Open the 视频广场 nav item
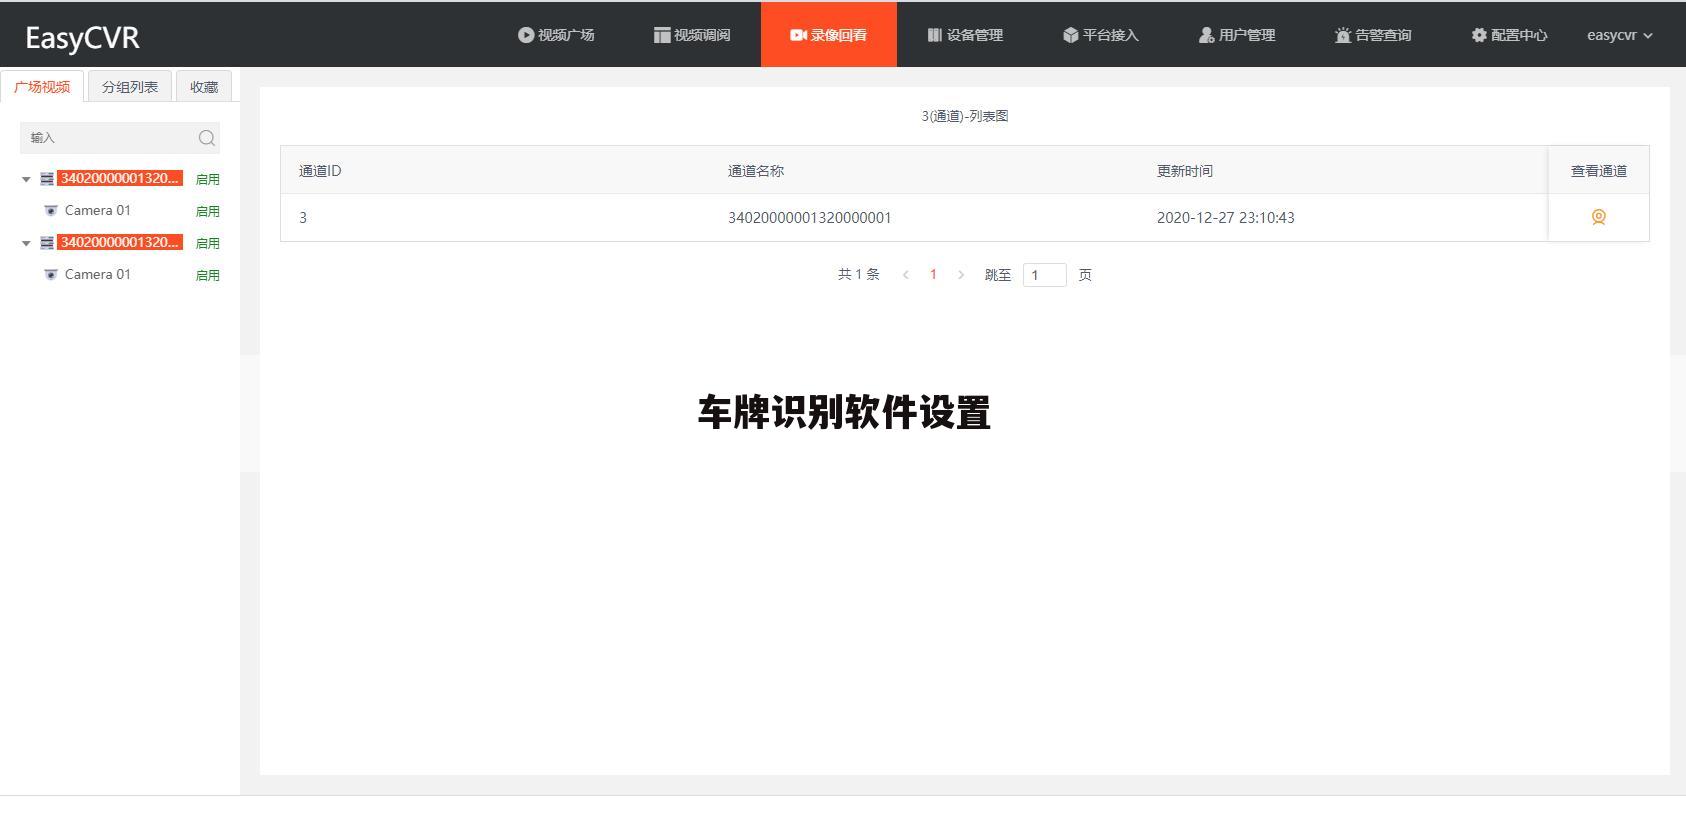 pos(556,35)
